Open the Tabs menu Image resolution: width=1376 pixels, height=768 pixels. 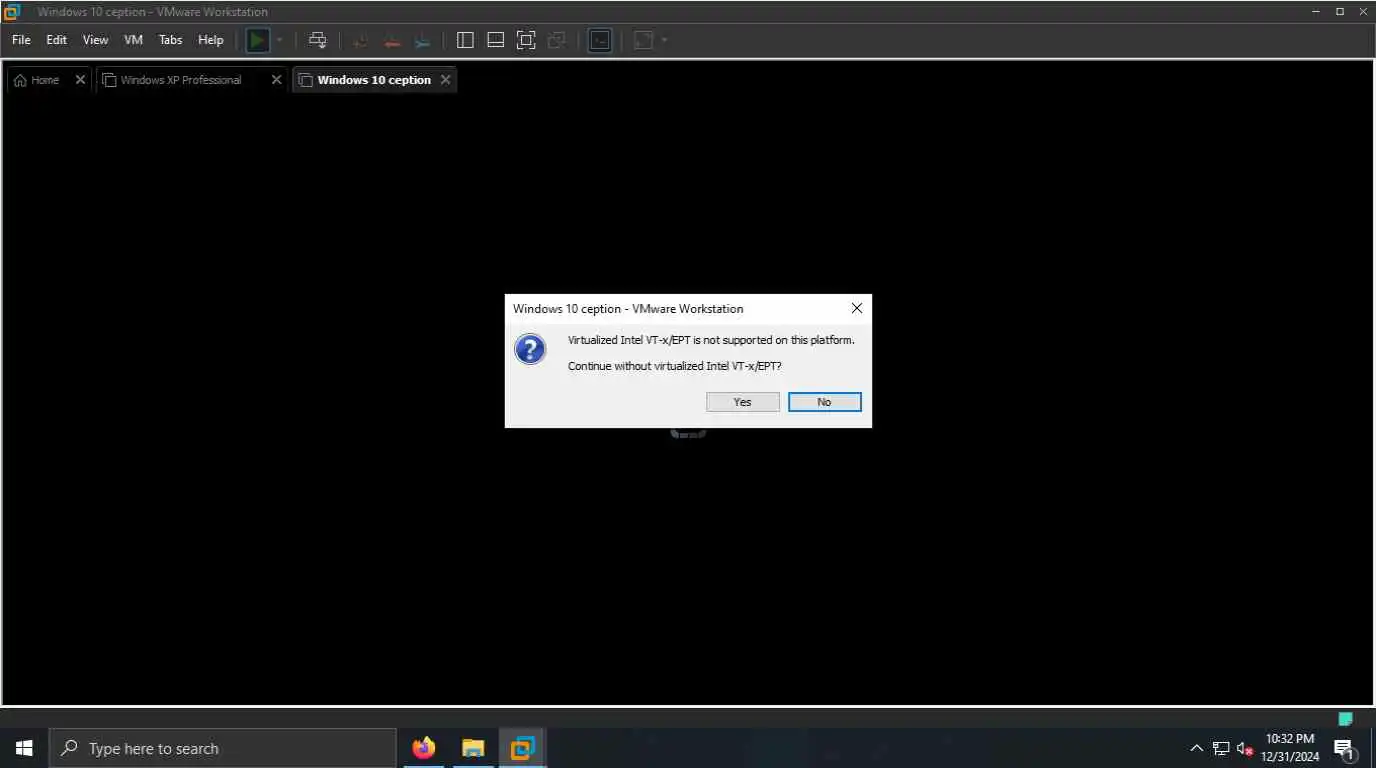(171, 40)
